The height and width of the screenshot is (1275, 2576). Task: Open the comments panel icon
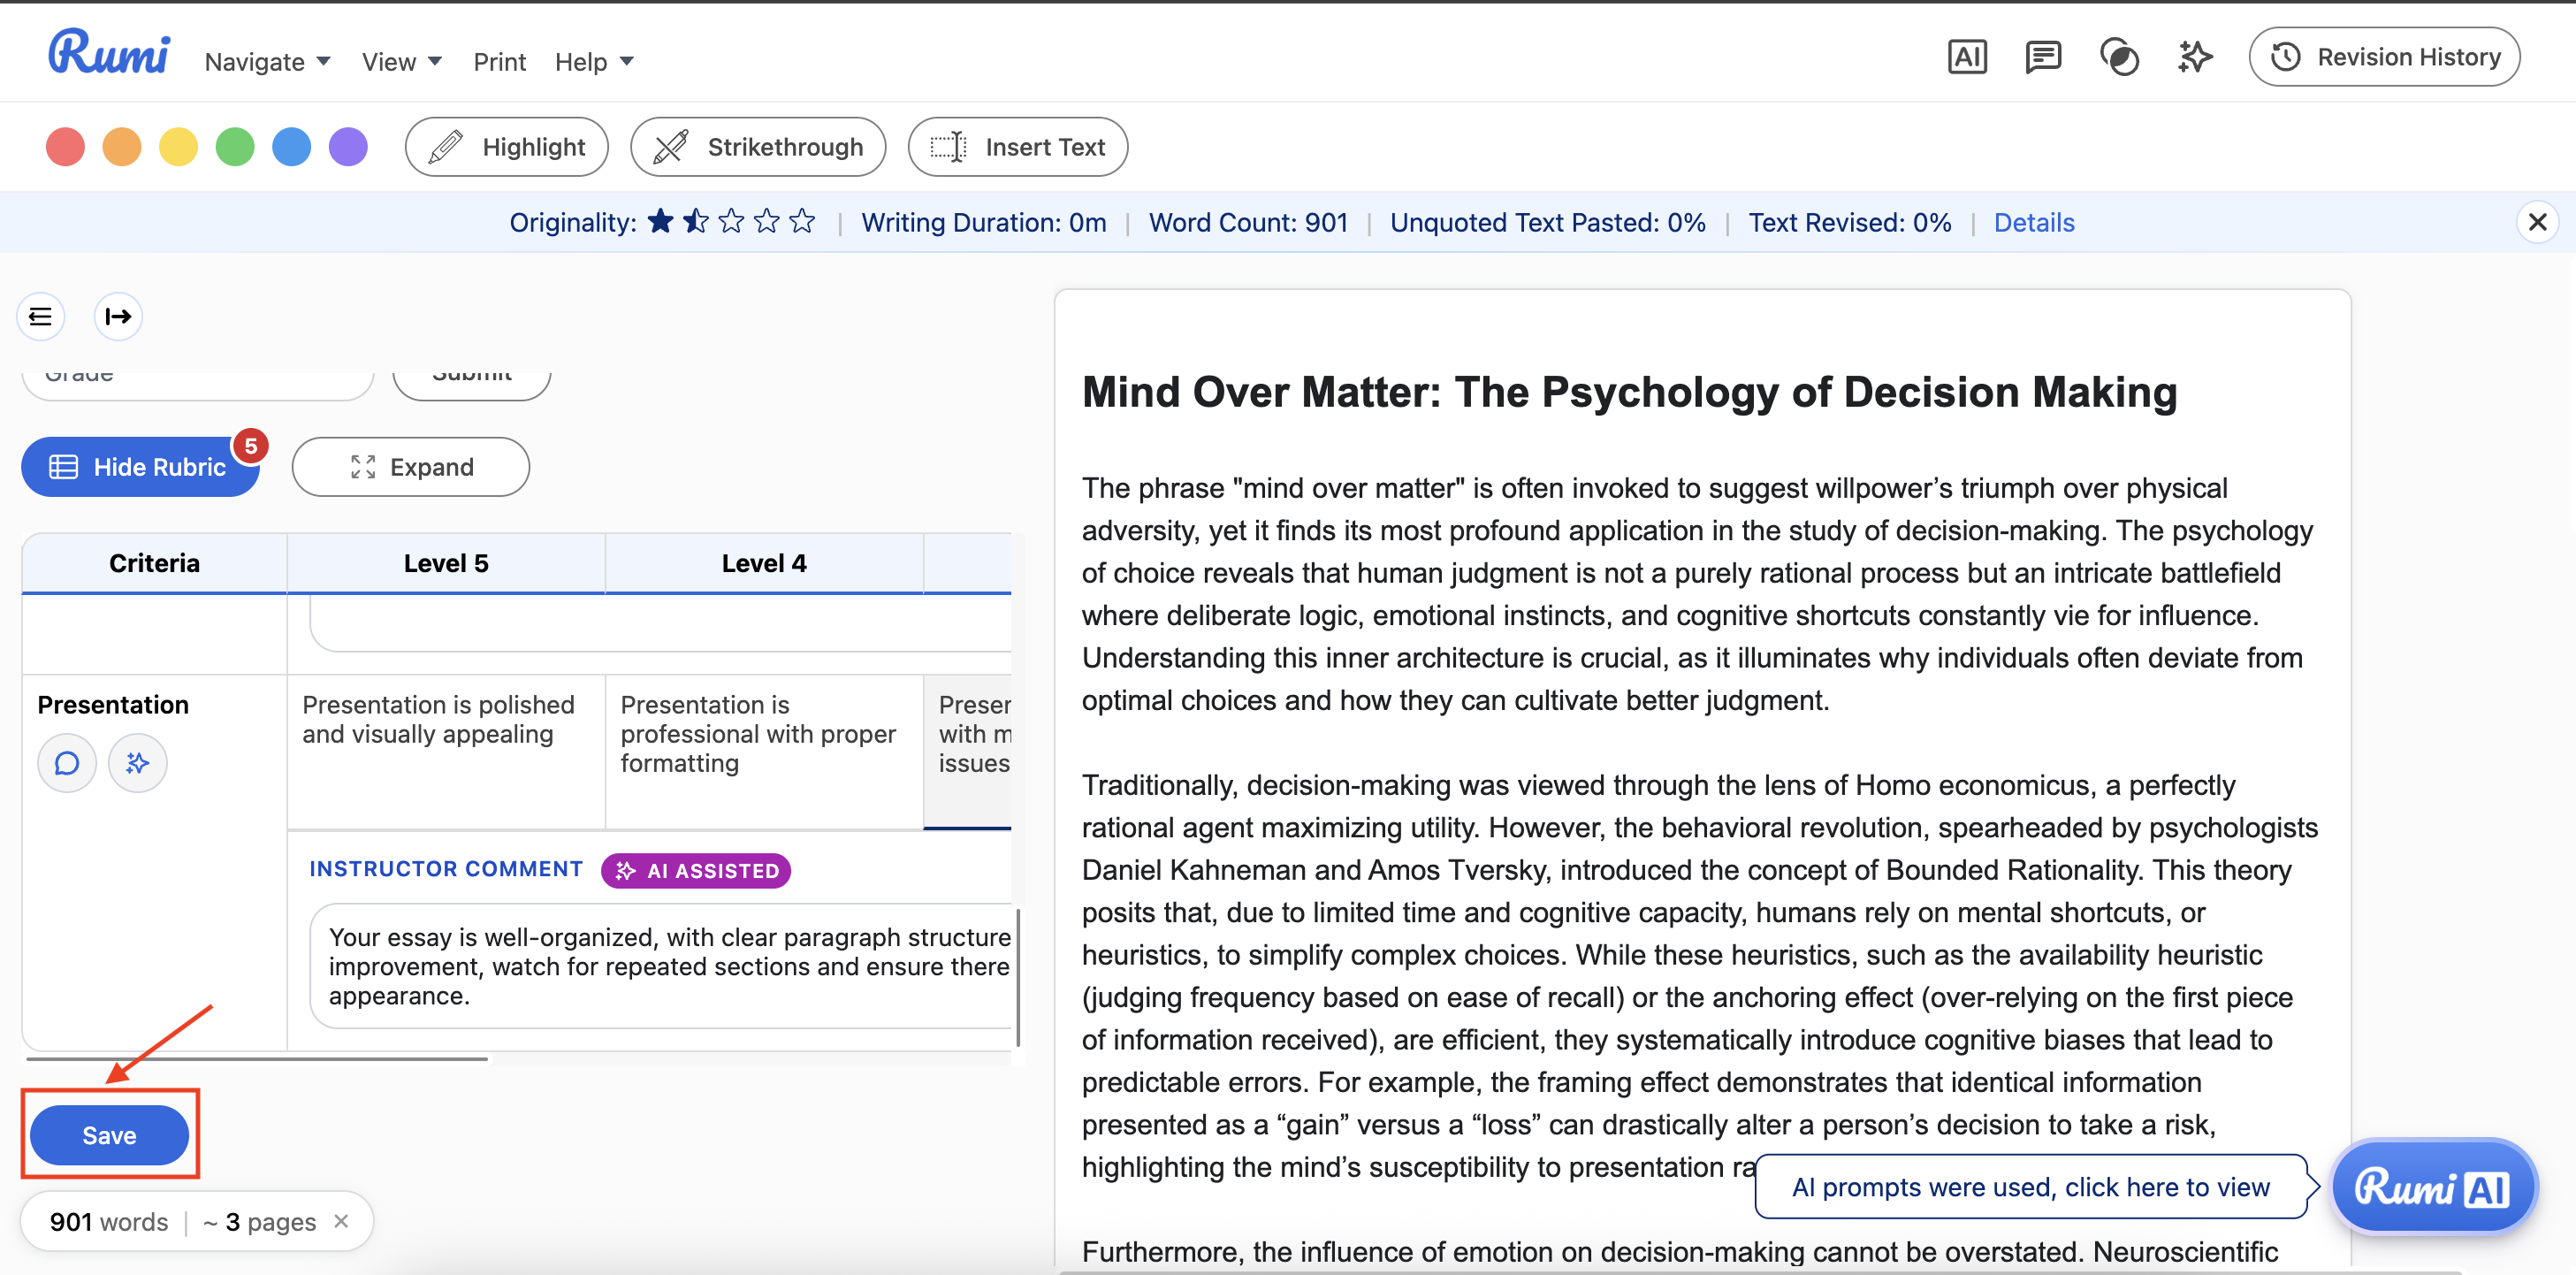pyautogui.click(x=2042, y=57)
